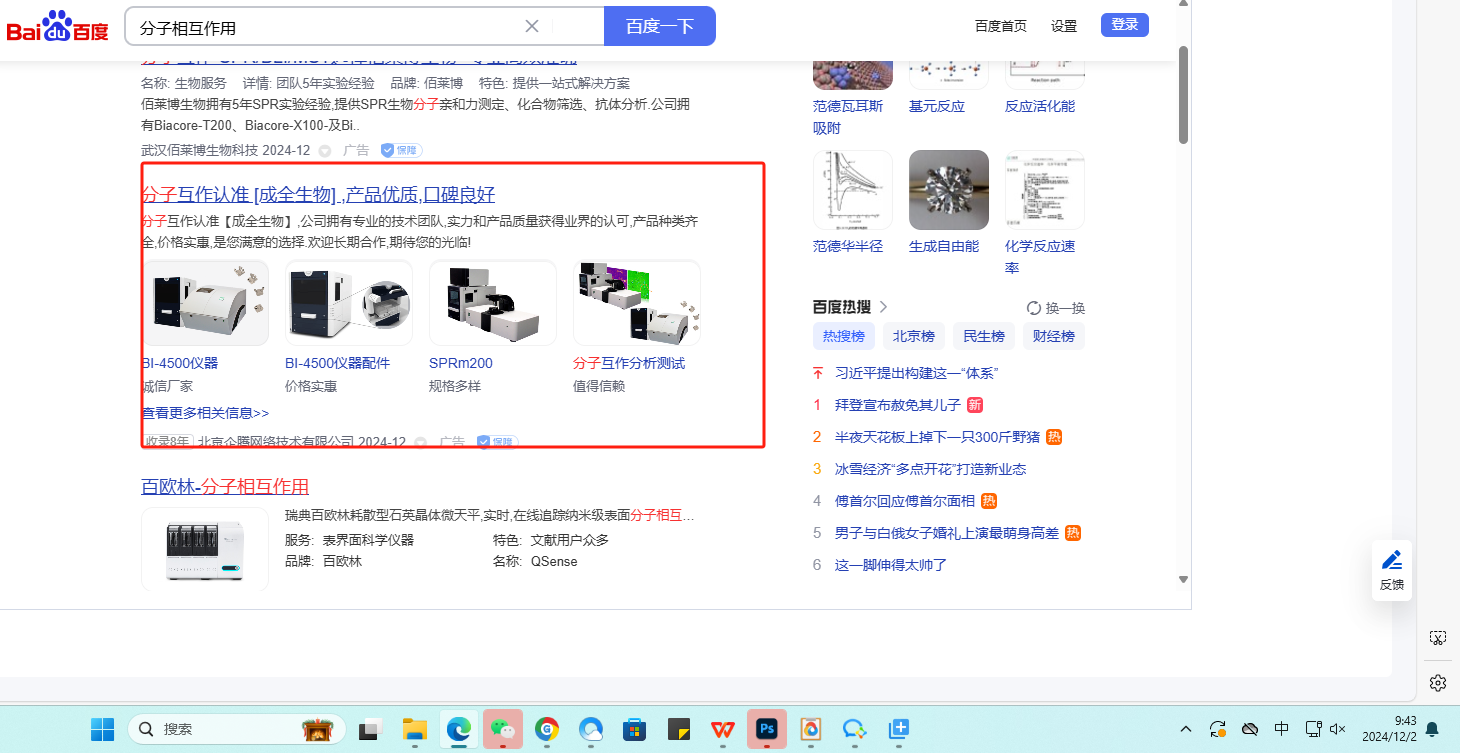Open File Explorer from the taskbar
The width and height of the screenshot is (1460, 753).
point(415,729)
